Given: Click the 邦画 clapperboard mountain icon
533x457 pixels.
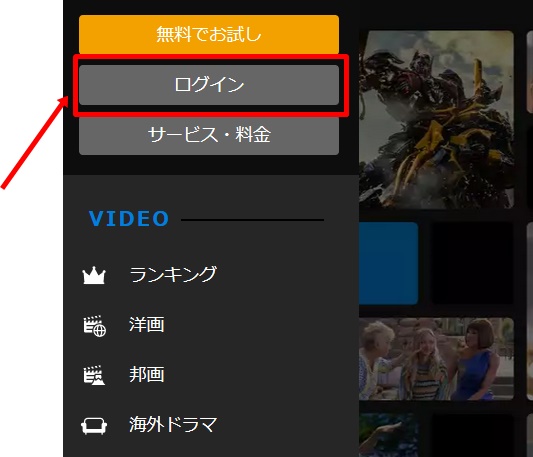Looking at the screenshot, I should (x=94, y=375).
